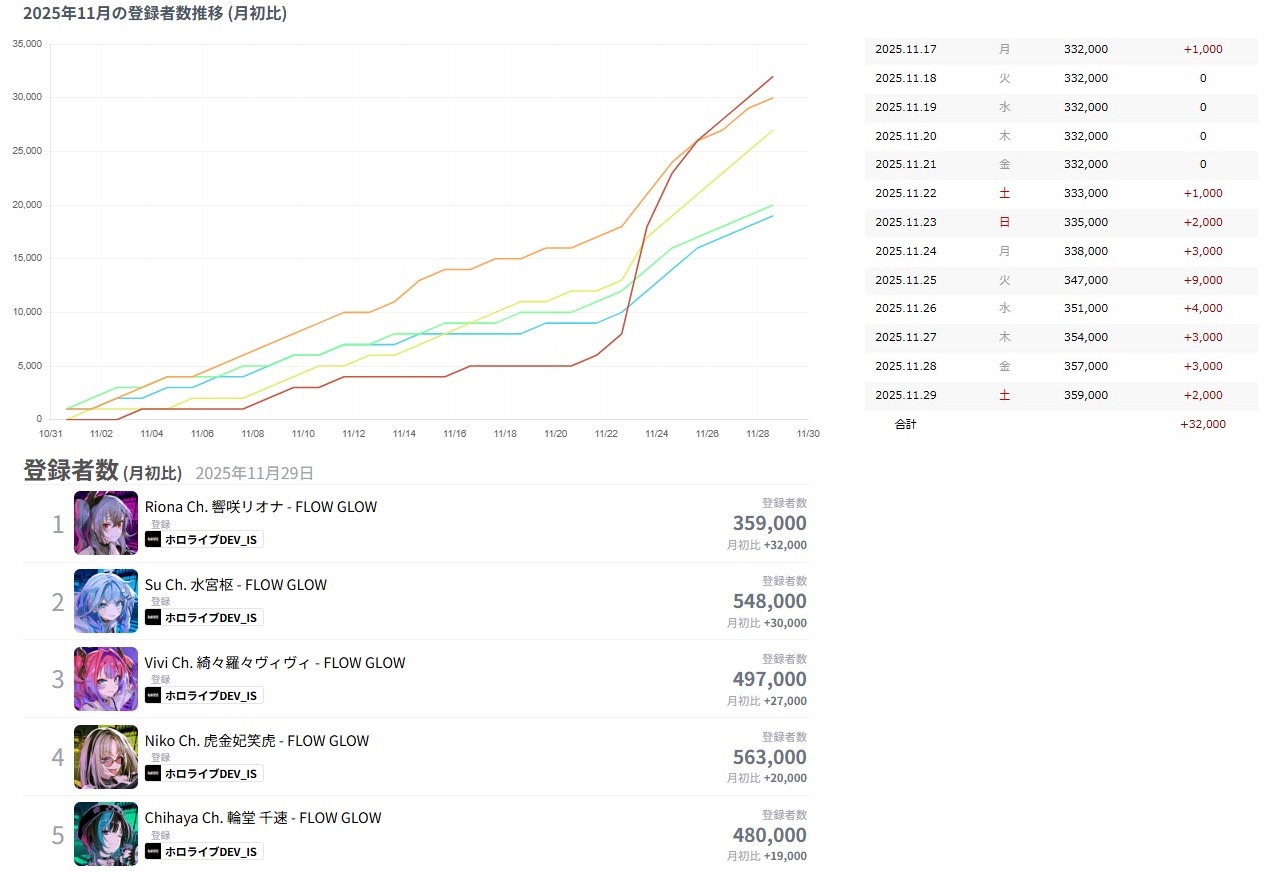The image size is (1265, 878).
Task: Visit Chihaya Ch. 輪堂 千速 channel link
Action: coord(263,818)
